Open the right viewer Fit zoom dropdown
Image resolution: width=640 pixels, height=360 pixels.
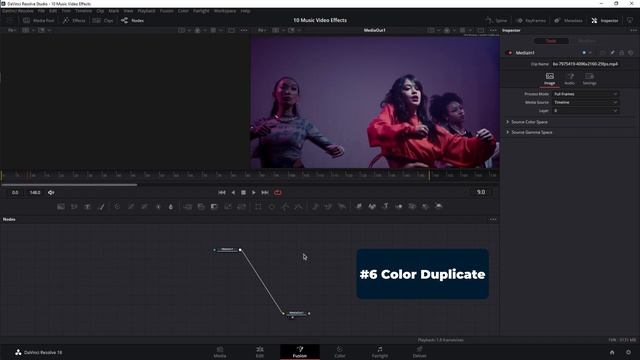(x=262, y=30)
